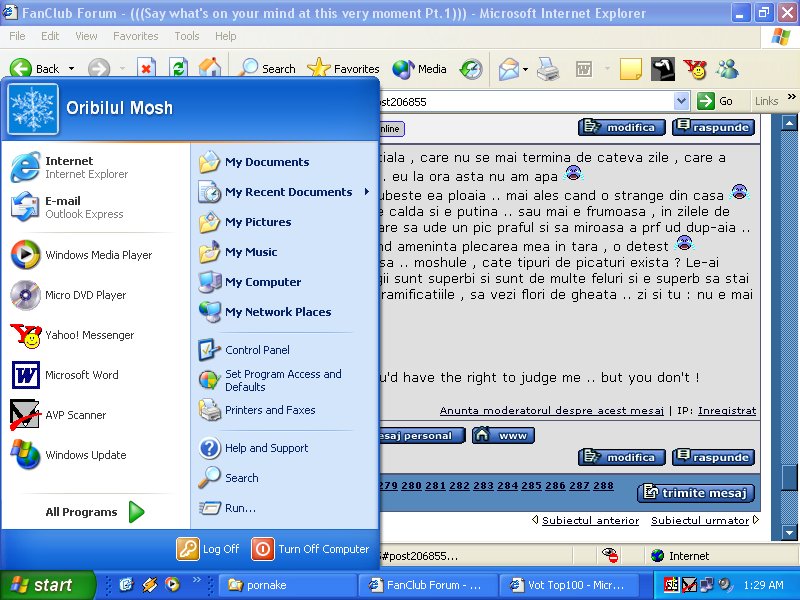Image resolution: width=800 pixels, height=600 pixels.
Task: Expand the address bar dropdown
Action: (681, 101)
